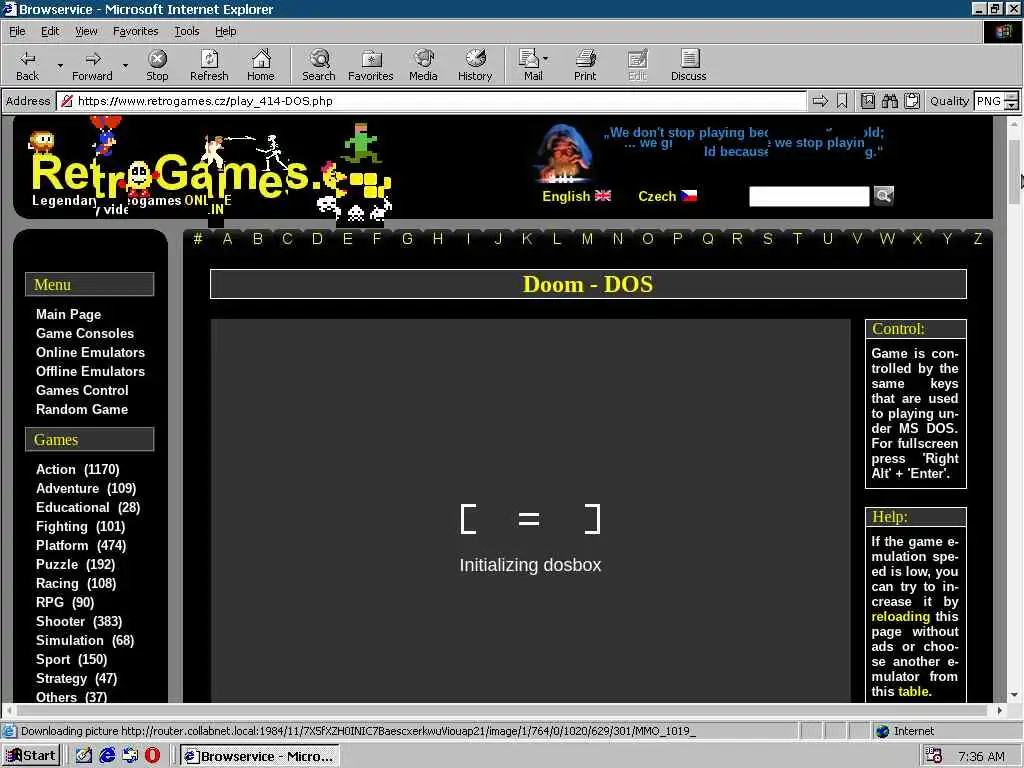Screen dimensions: 1024x768
Task: Open the Games Control link
Action: click(82, 391)
